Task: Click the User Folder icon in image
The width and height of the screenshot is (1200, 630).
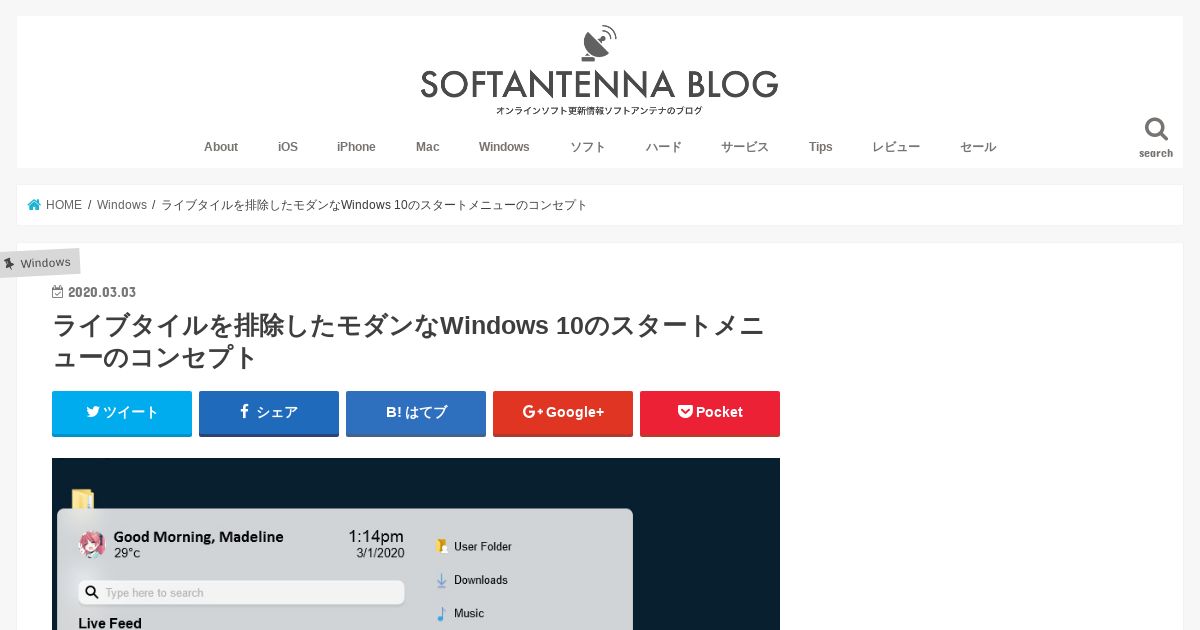Action: pyautogui.click(x=441, y=546)
